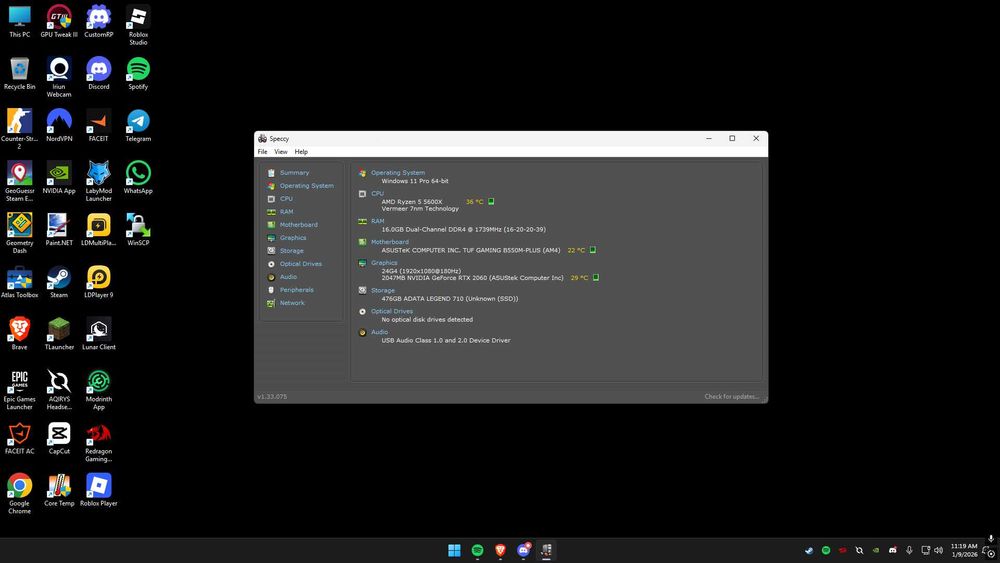Click the Operating System heading link

pos(397,173)
